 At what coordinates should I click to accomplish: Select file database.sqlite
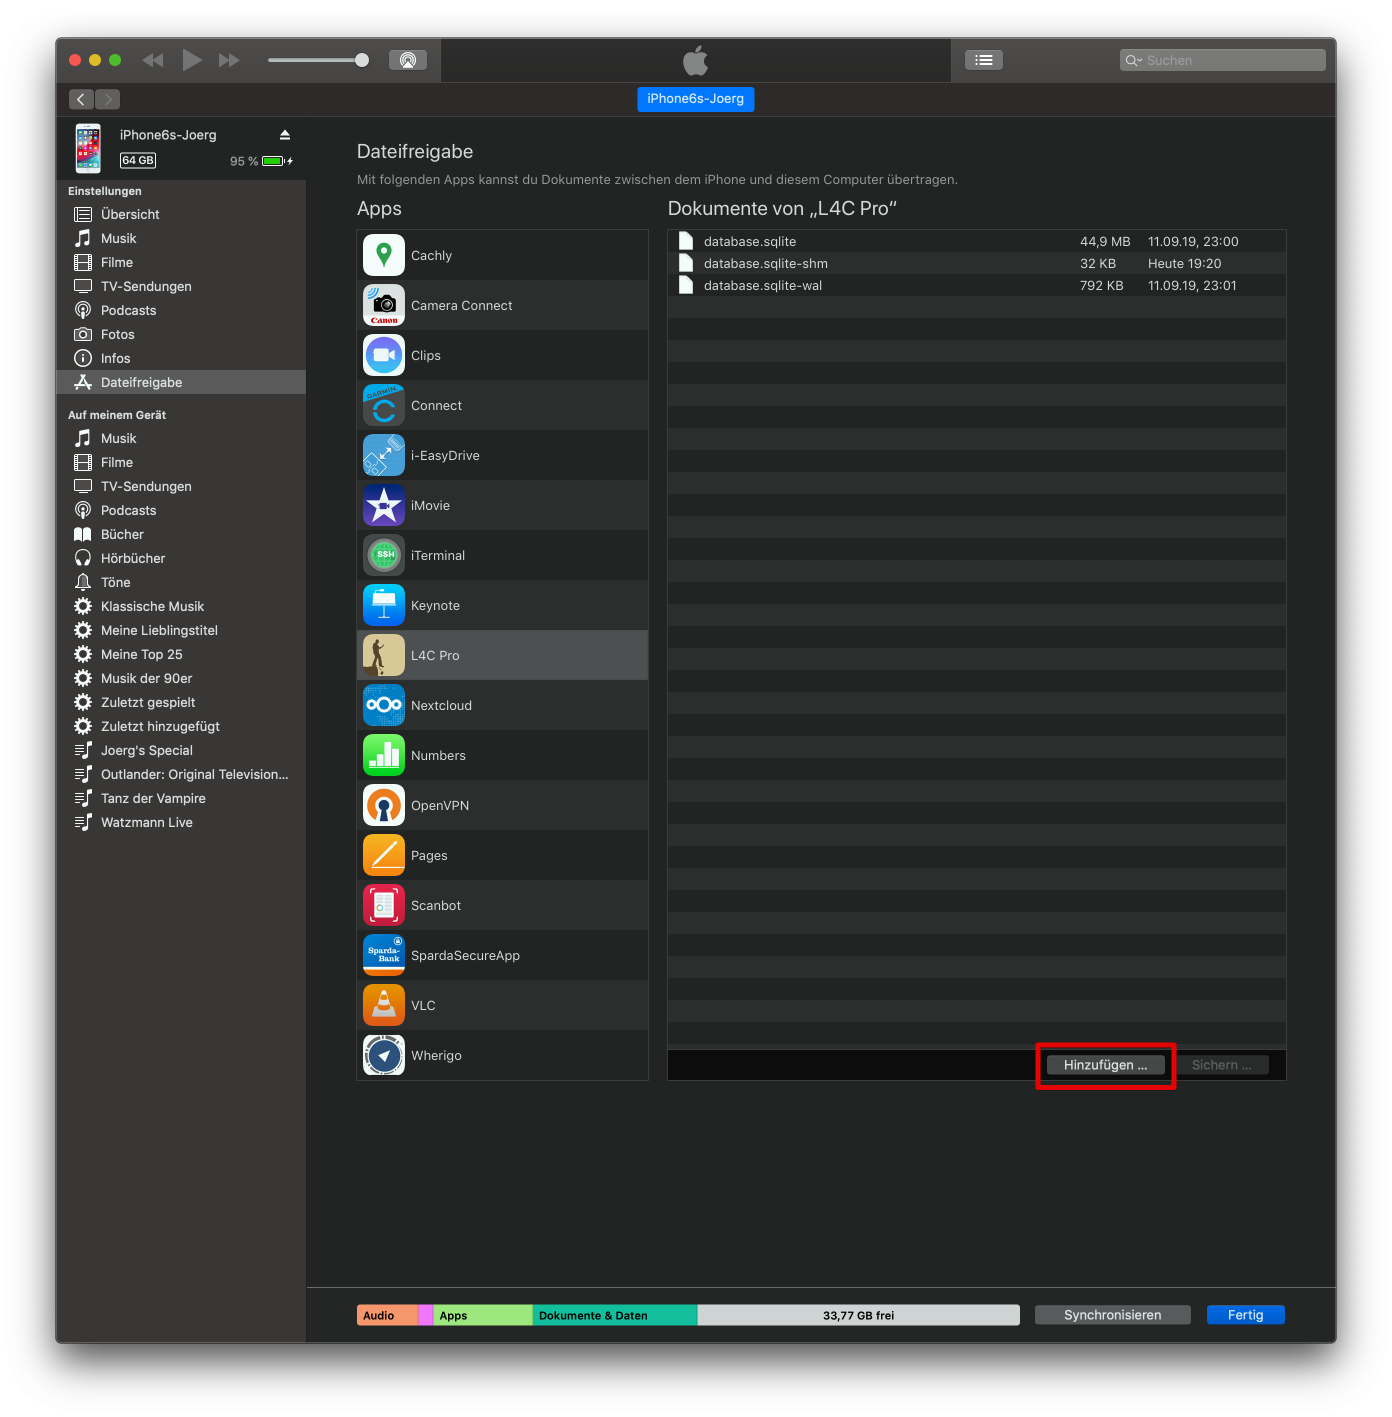[977, 241]
